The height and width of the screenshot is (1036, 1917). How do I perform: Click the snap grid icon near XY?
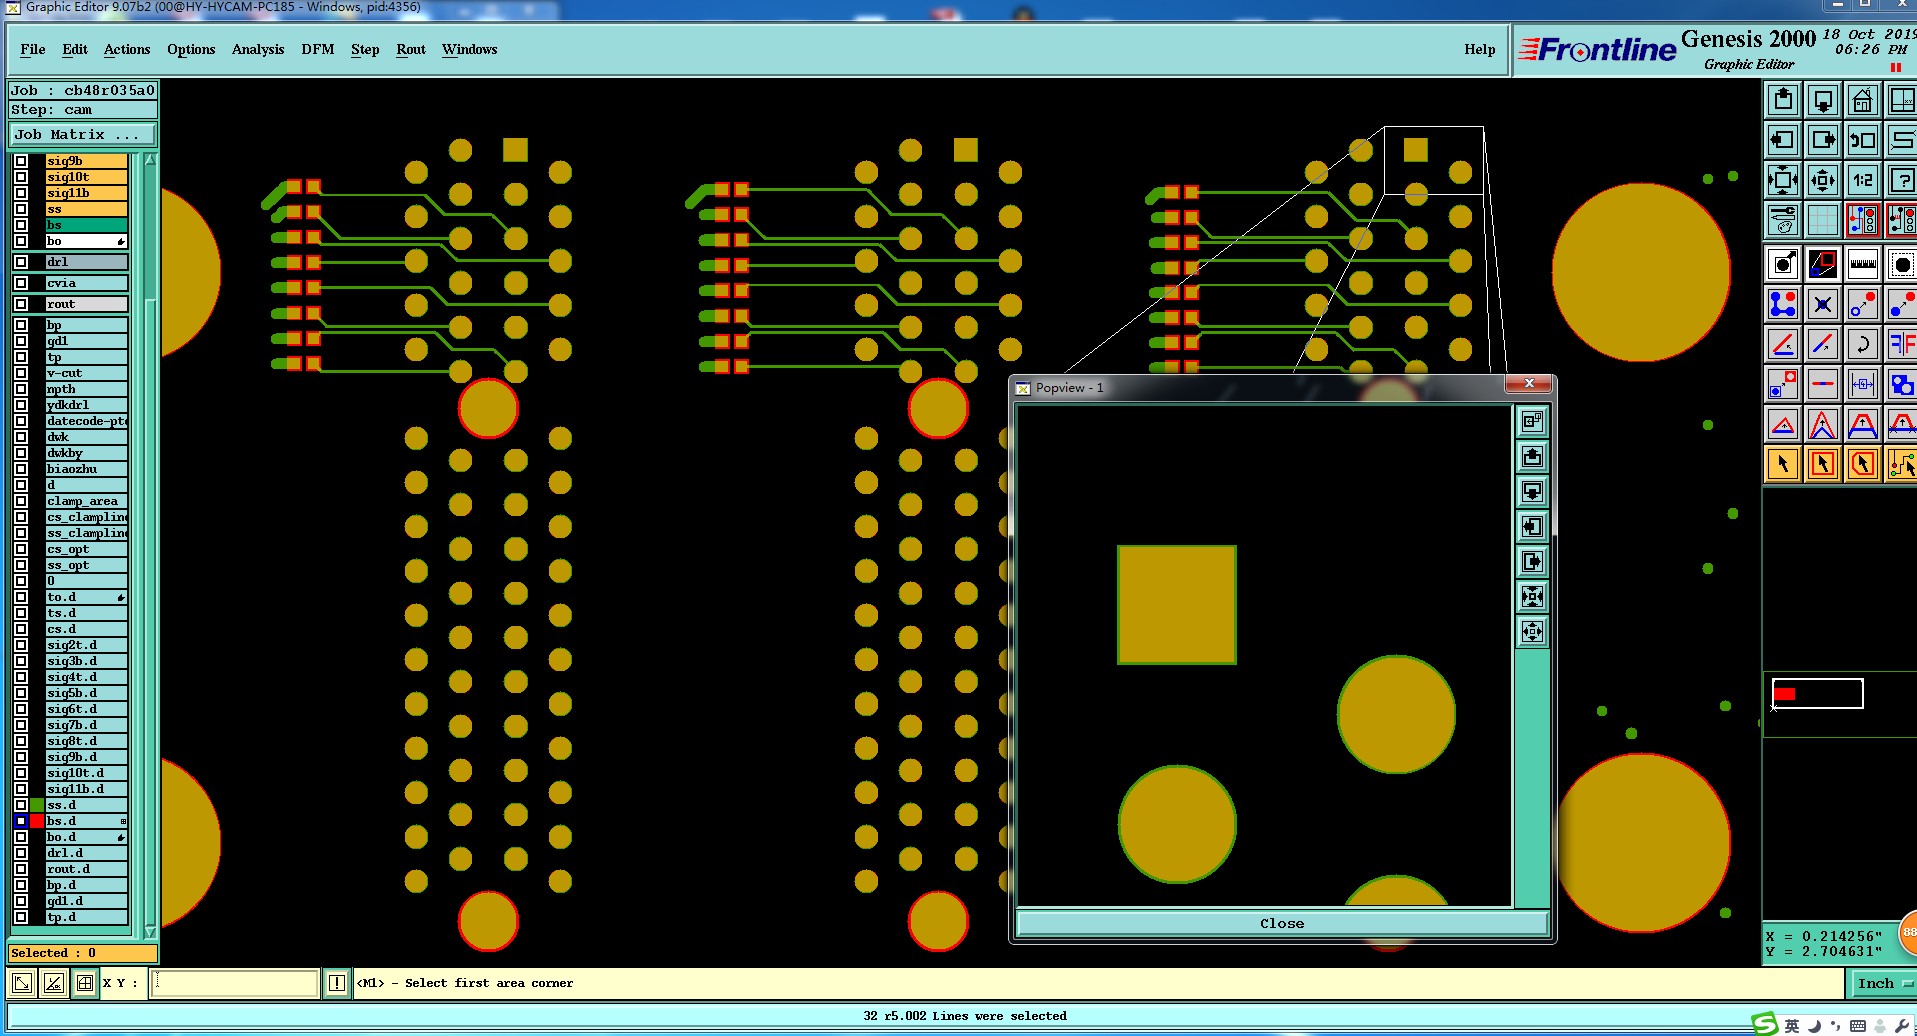coord(85,983)
